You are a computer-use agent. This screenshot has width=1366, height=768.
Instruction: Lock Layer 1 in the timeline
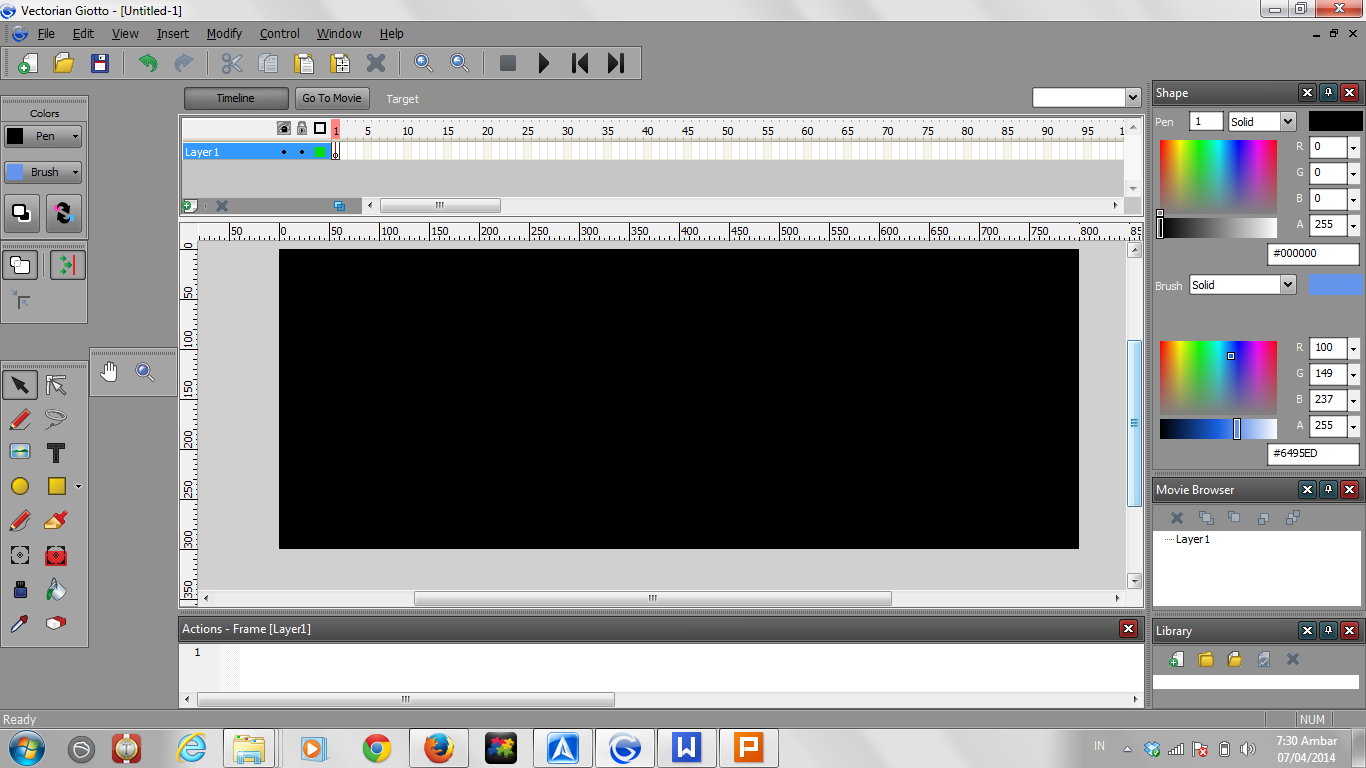(302, 152)
